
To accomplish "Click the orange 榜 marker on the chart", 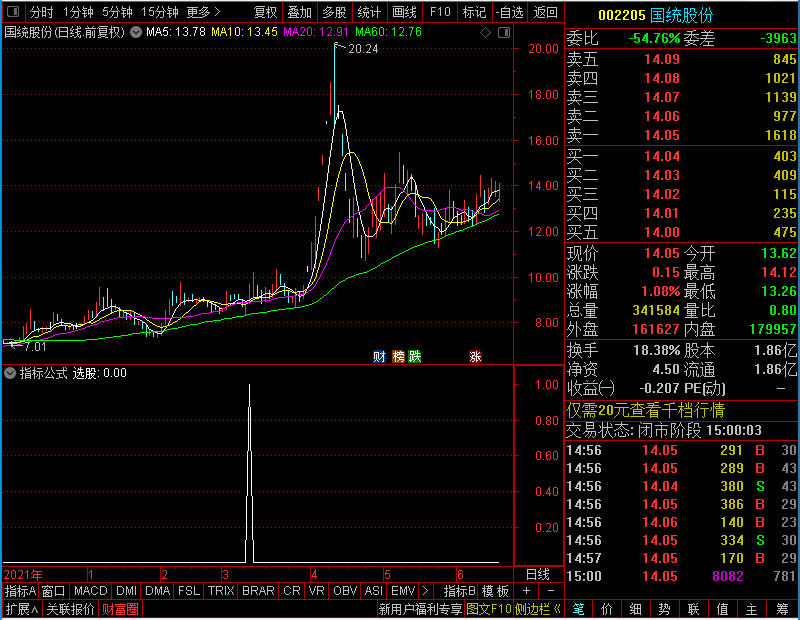I will tap(398, 356).
